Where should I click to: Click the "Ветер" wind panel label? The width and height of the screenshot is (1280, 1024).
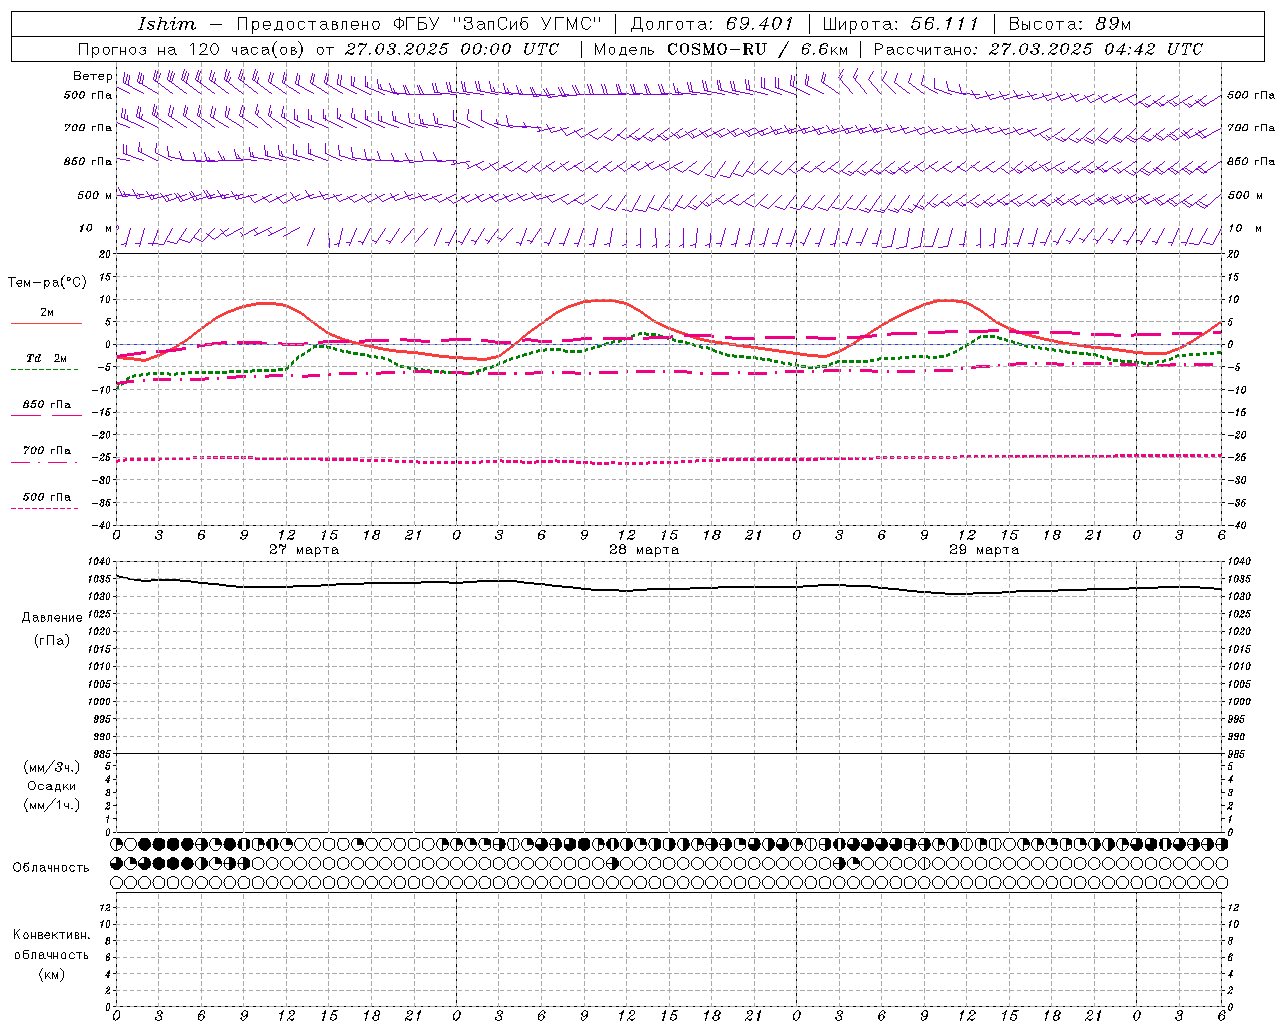pyautogui.click(x=92, y=76)
